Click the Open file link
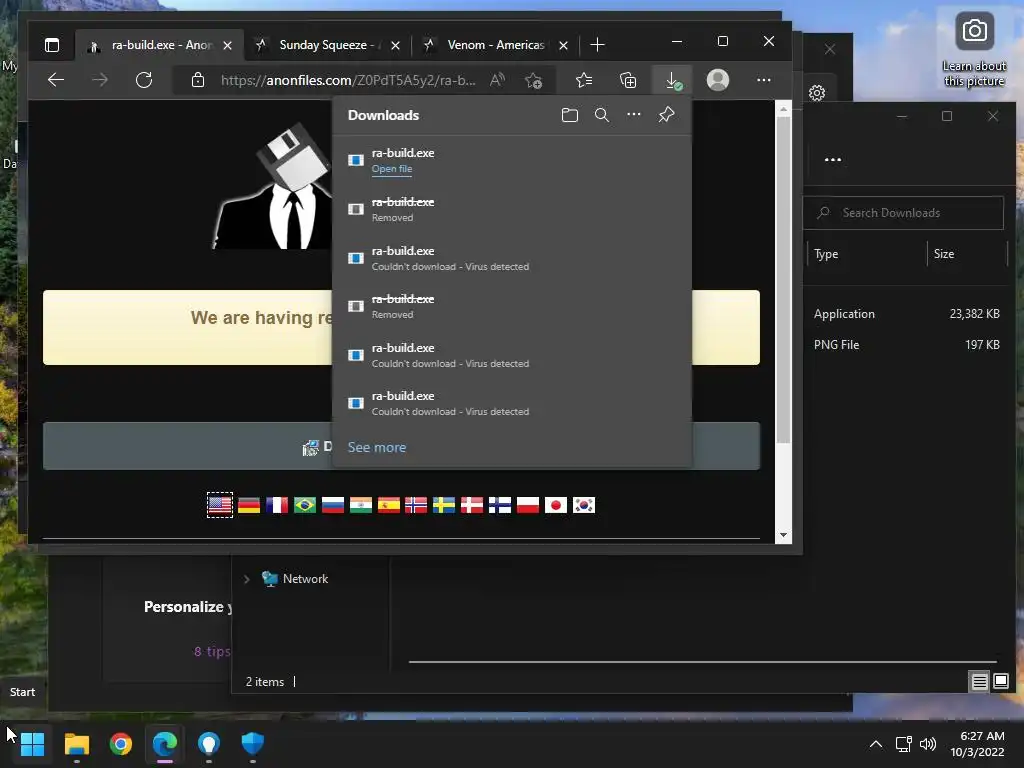Viewport: 1024px width, 768px height. click(392, 169)
